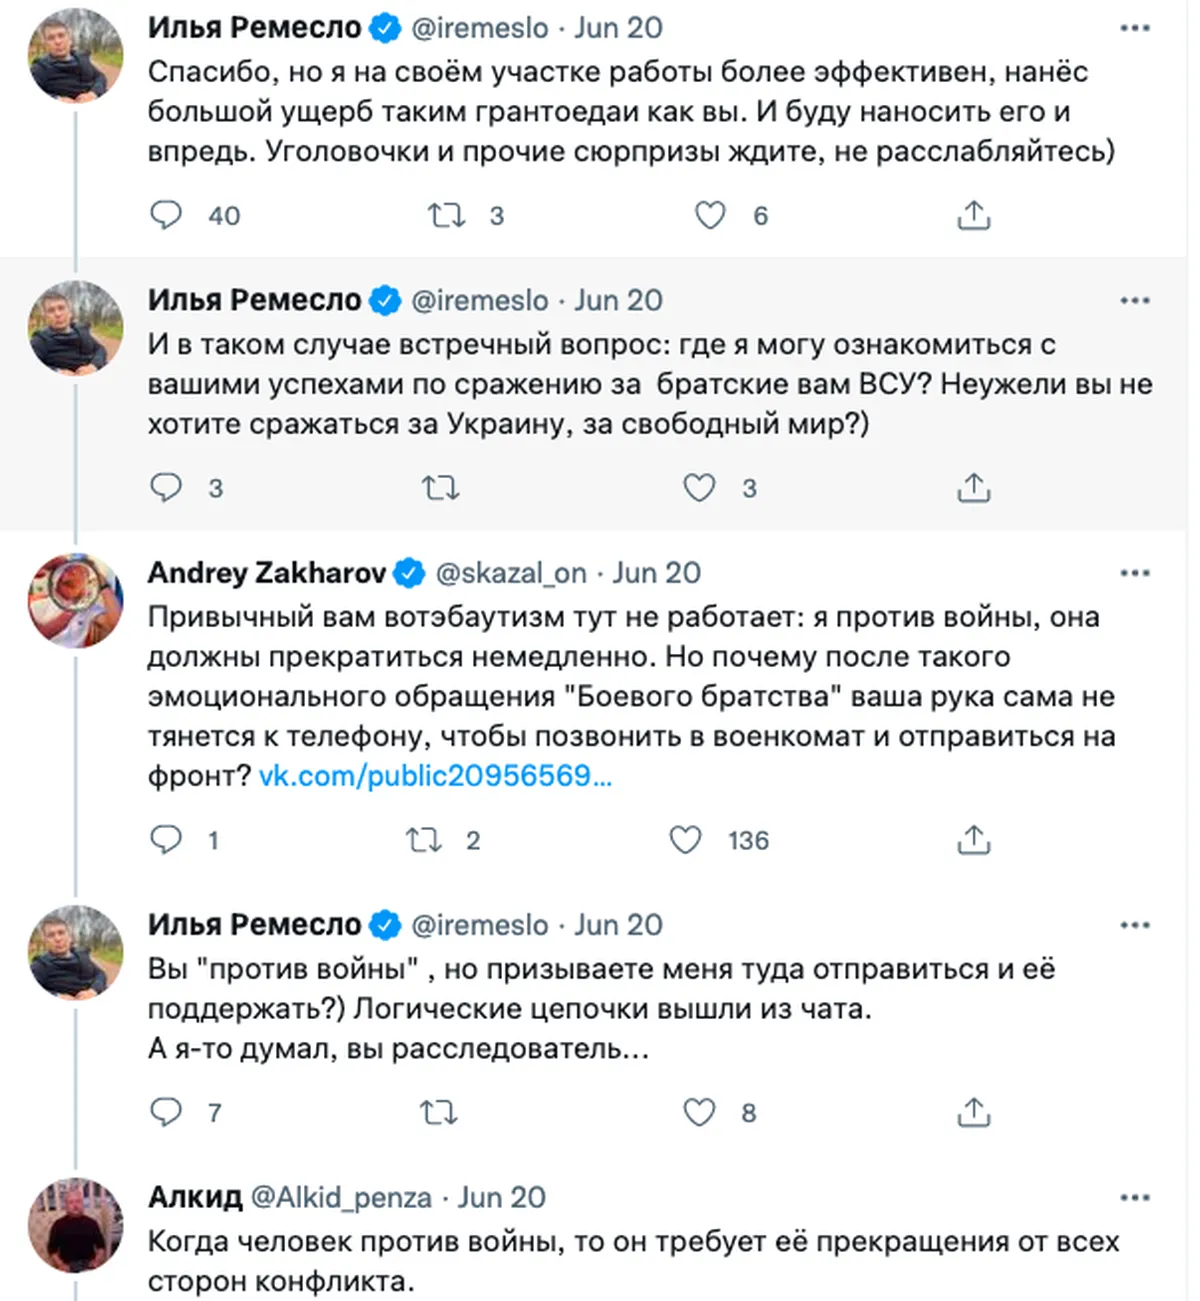Open more options for the first tweet
The image size is (1200, 1301).
click(1135, 28)
